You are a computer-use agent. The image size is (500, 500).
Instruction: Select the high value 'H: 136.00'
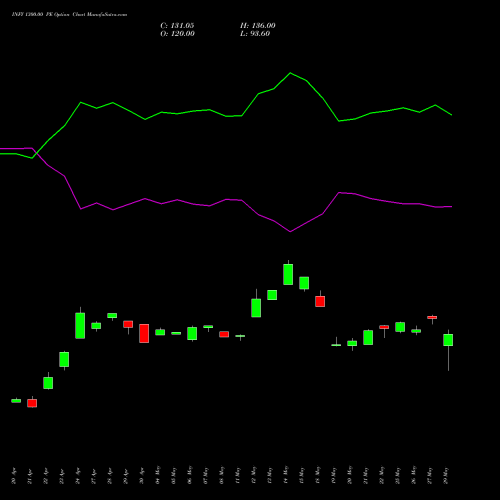[258, 26]
